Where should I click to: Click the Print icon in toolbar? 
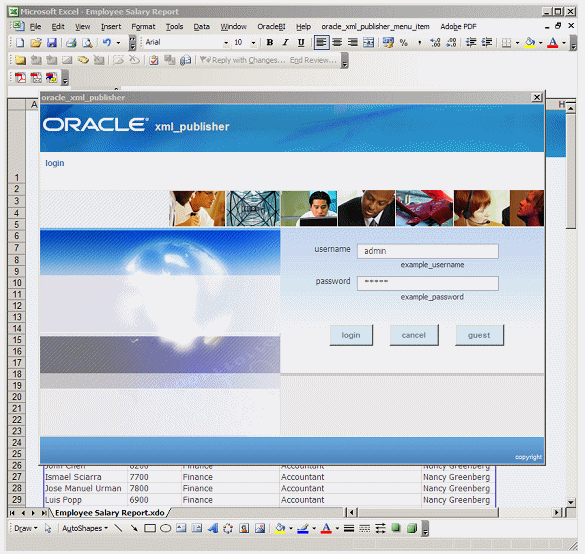click(x=71, y=43)
